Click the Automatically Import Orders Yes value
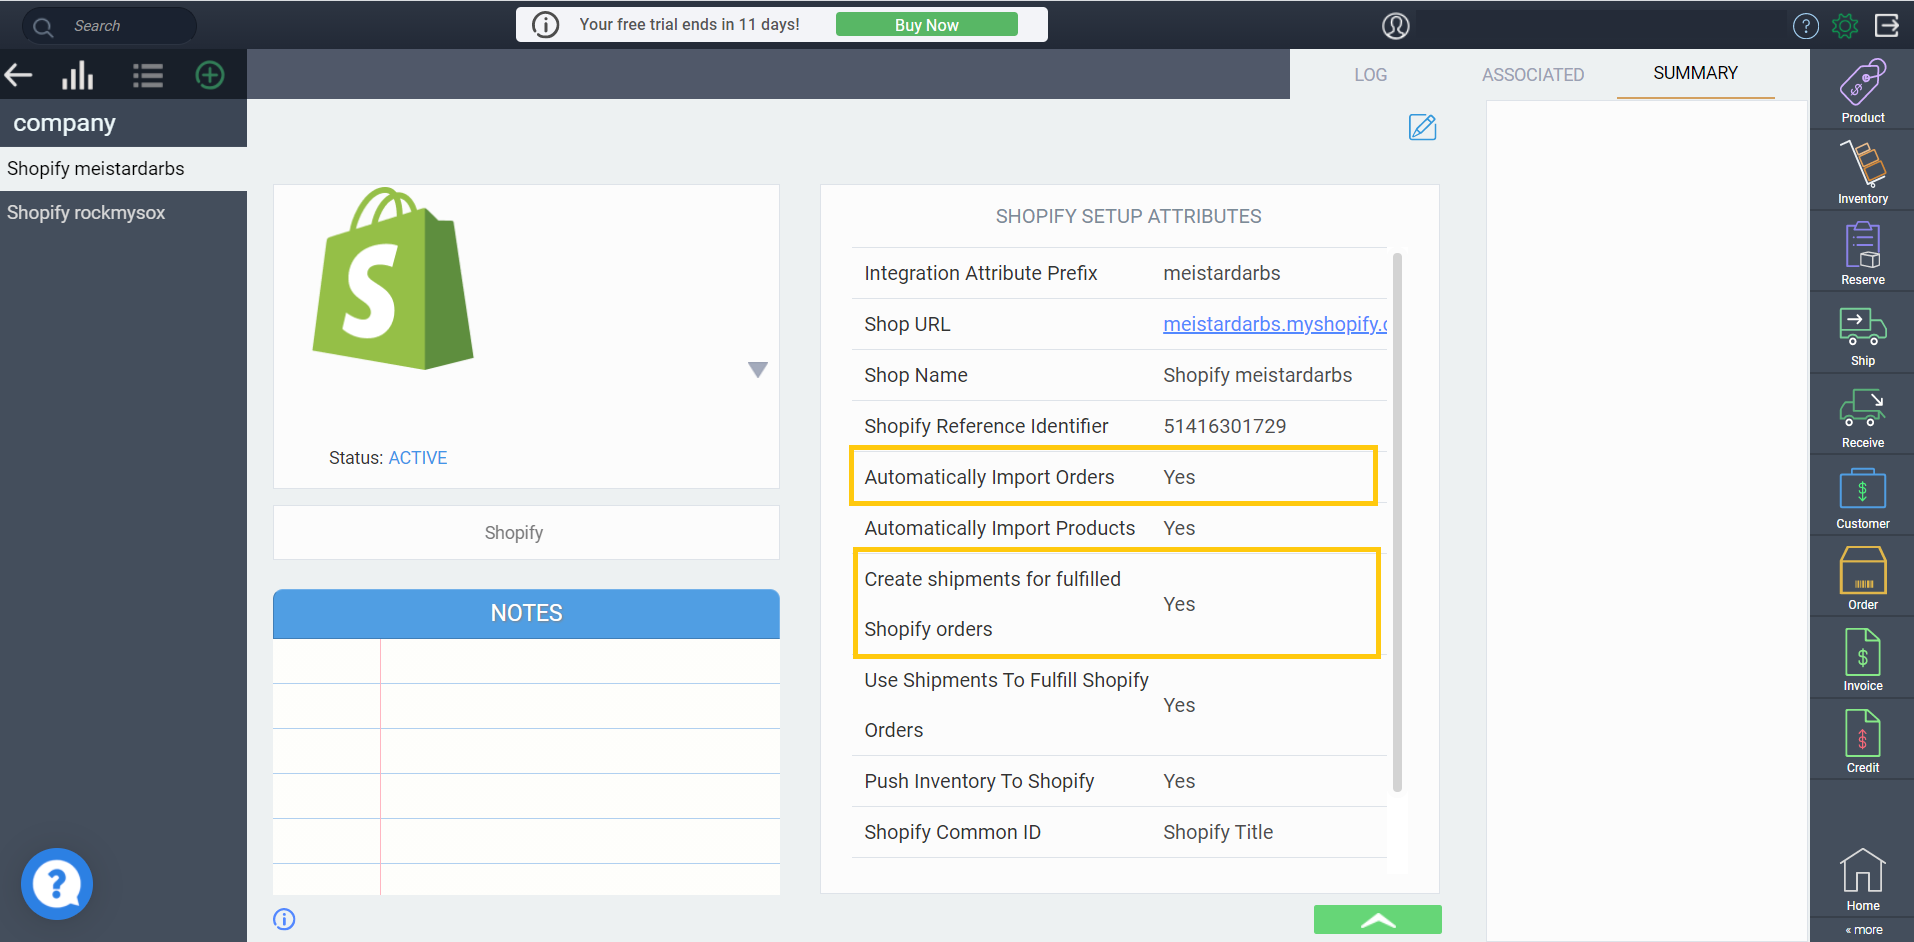Image resolution: width=1914 pixels, height=942 pixels. click(1179, 477)
